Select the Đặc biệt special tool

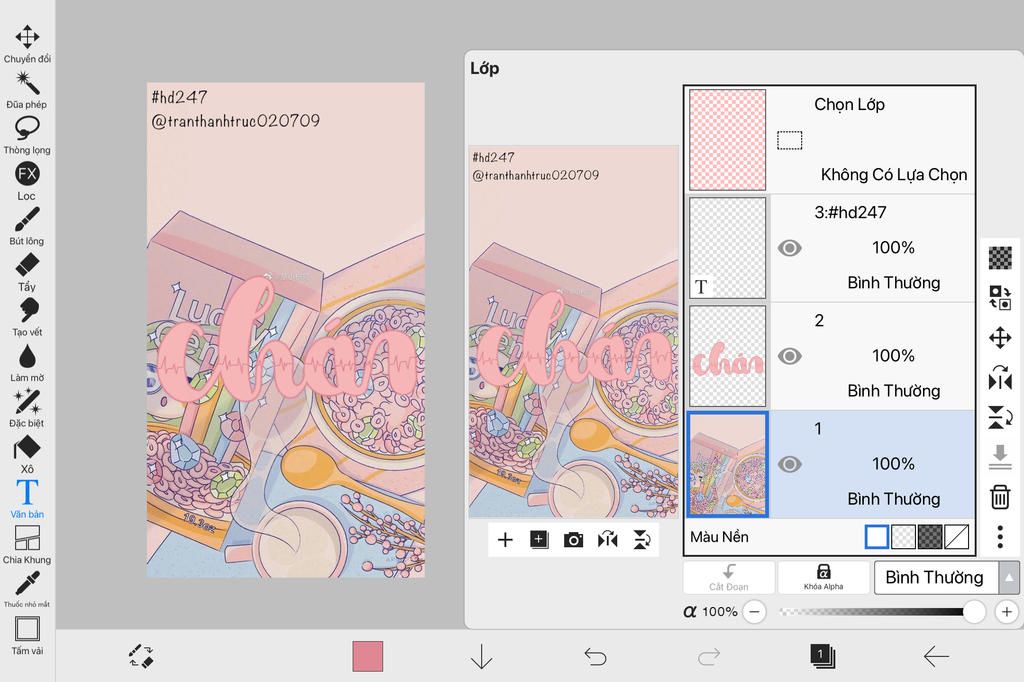click(27, 408)
